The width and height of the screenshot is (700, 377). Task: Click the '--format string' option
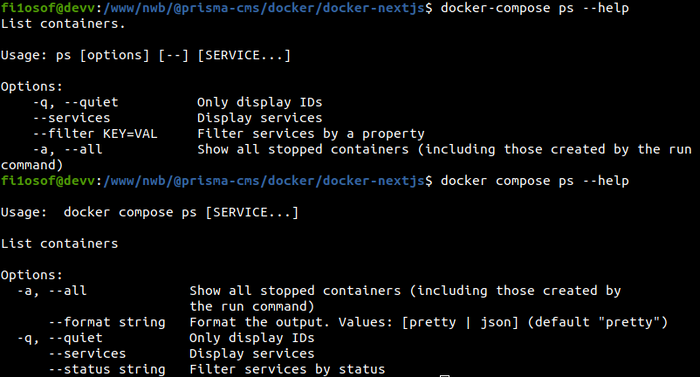(107, 322)
